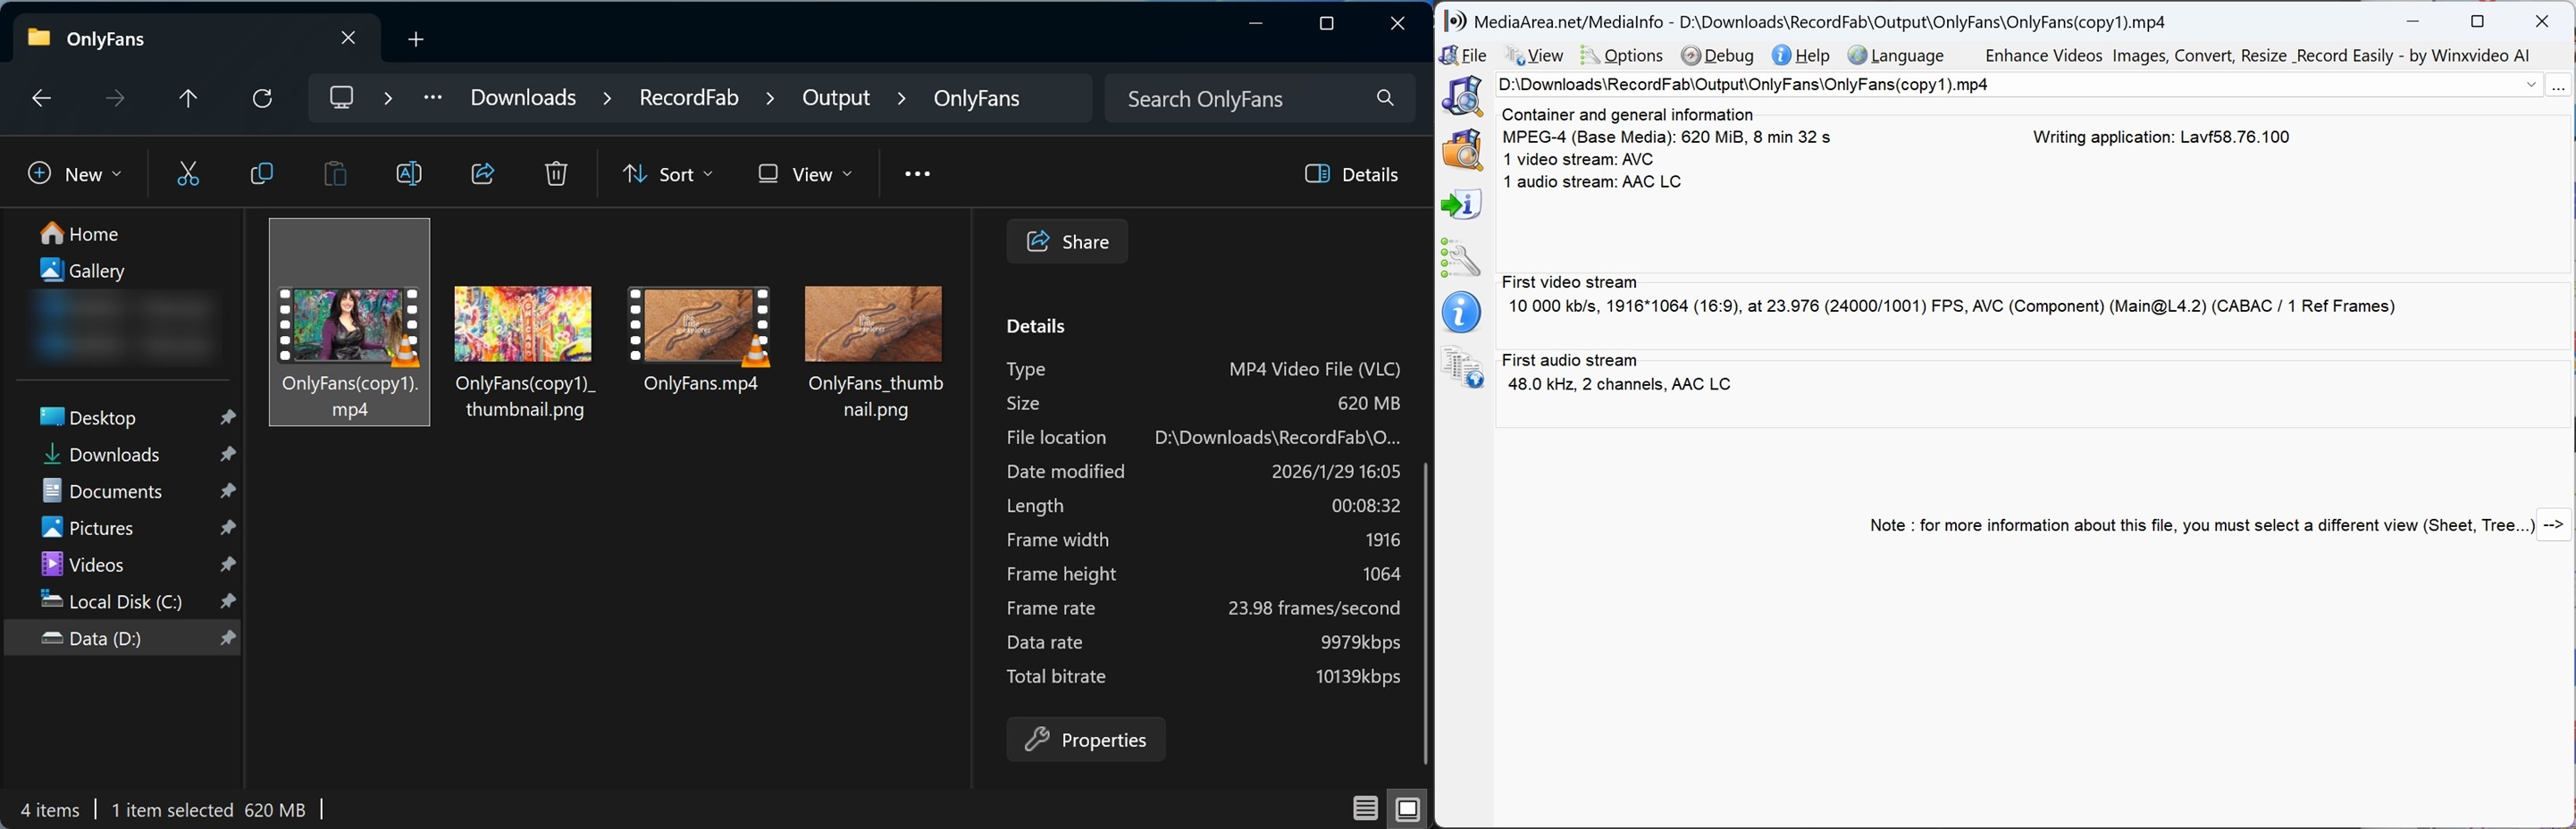This screenshot has height=829, width=2576.
Task: Open the Language menu in MediaInfo
Action: (1896, 56)
